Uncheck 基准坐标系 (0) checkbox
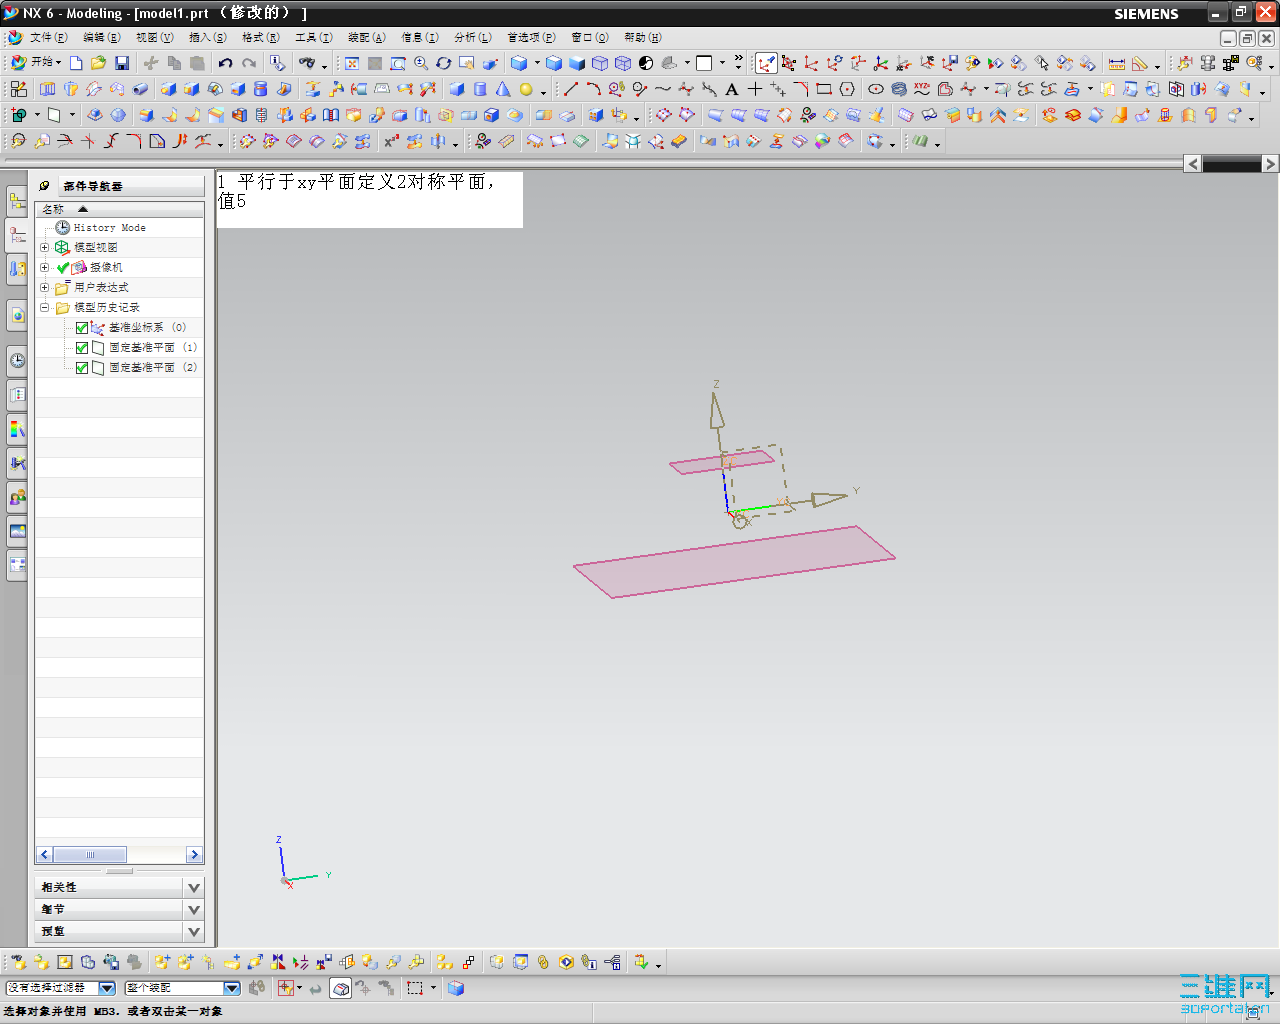The width and height of the screenshot is (1280, 1024). [82, 328]
